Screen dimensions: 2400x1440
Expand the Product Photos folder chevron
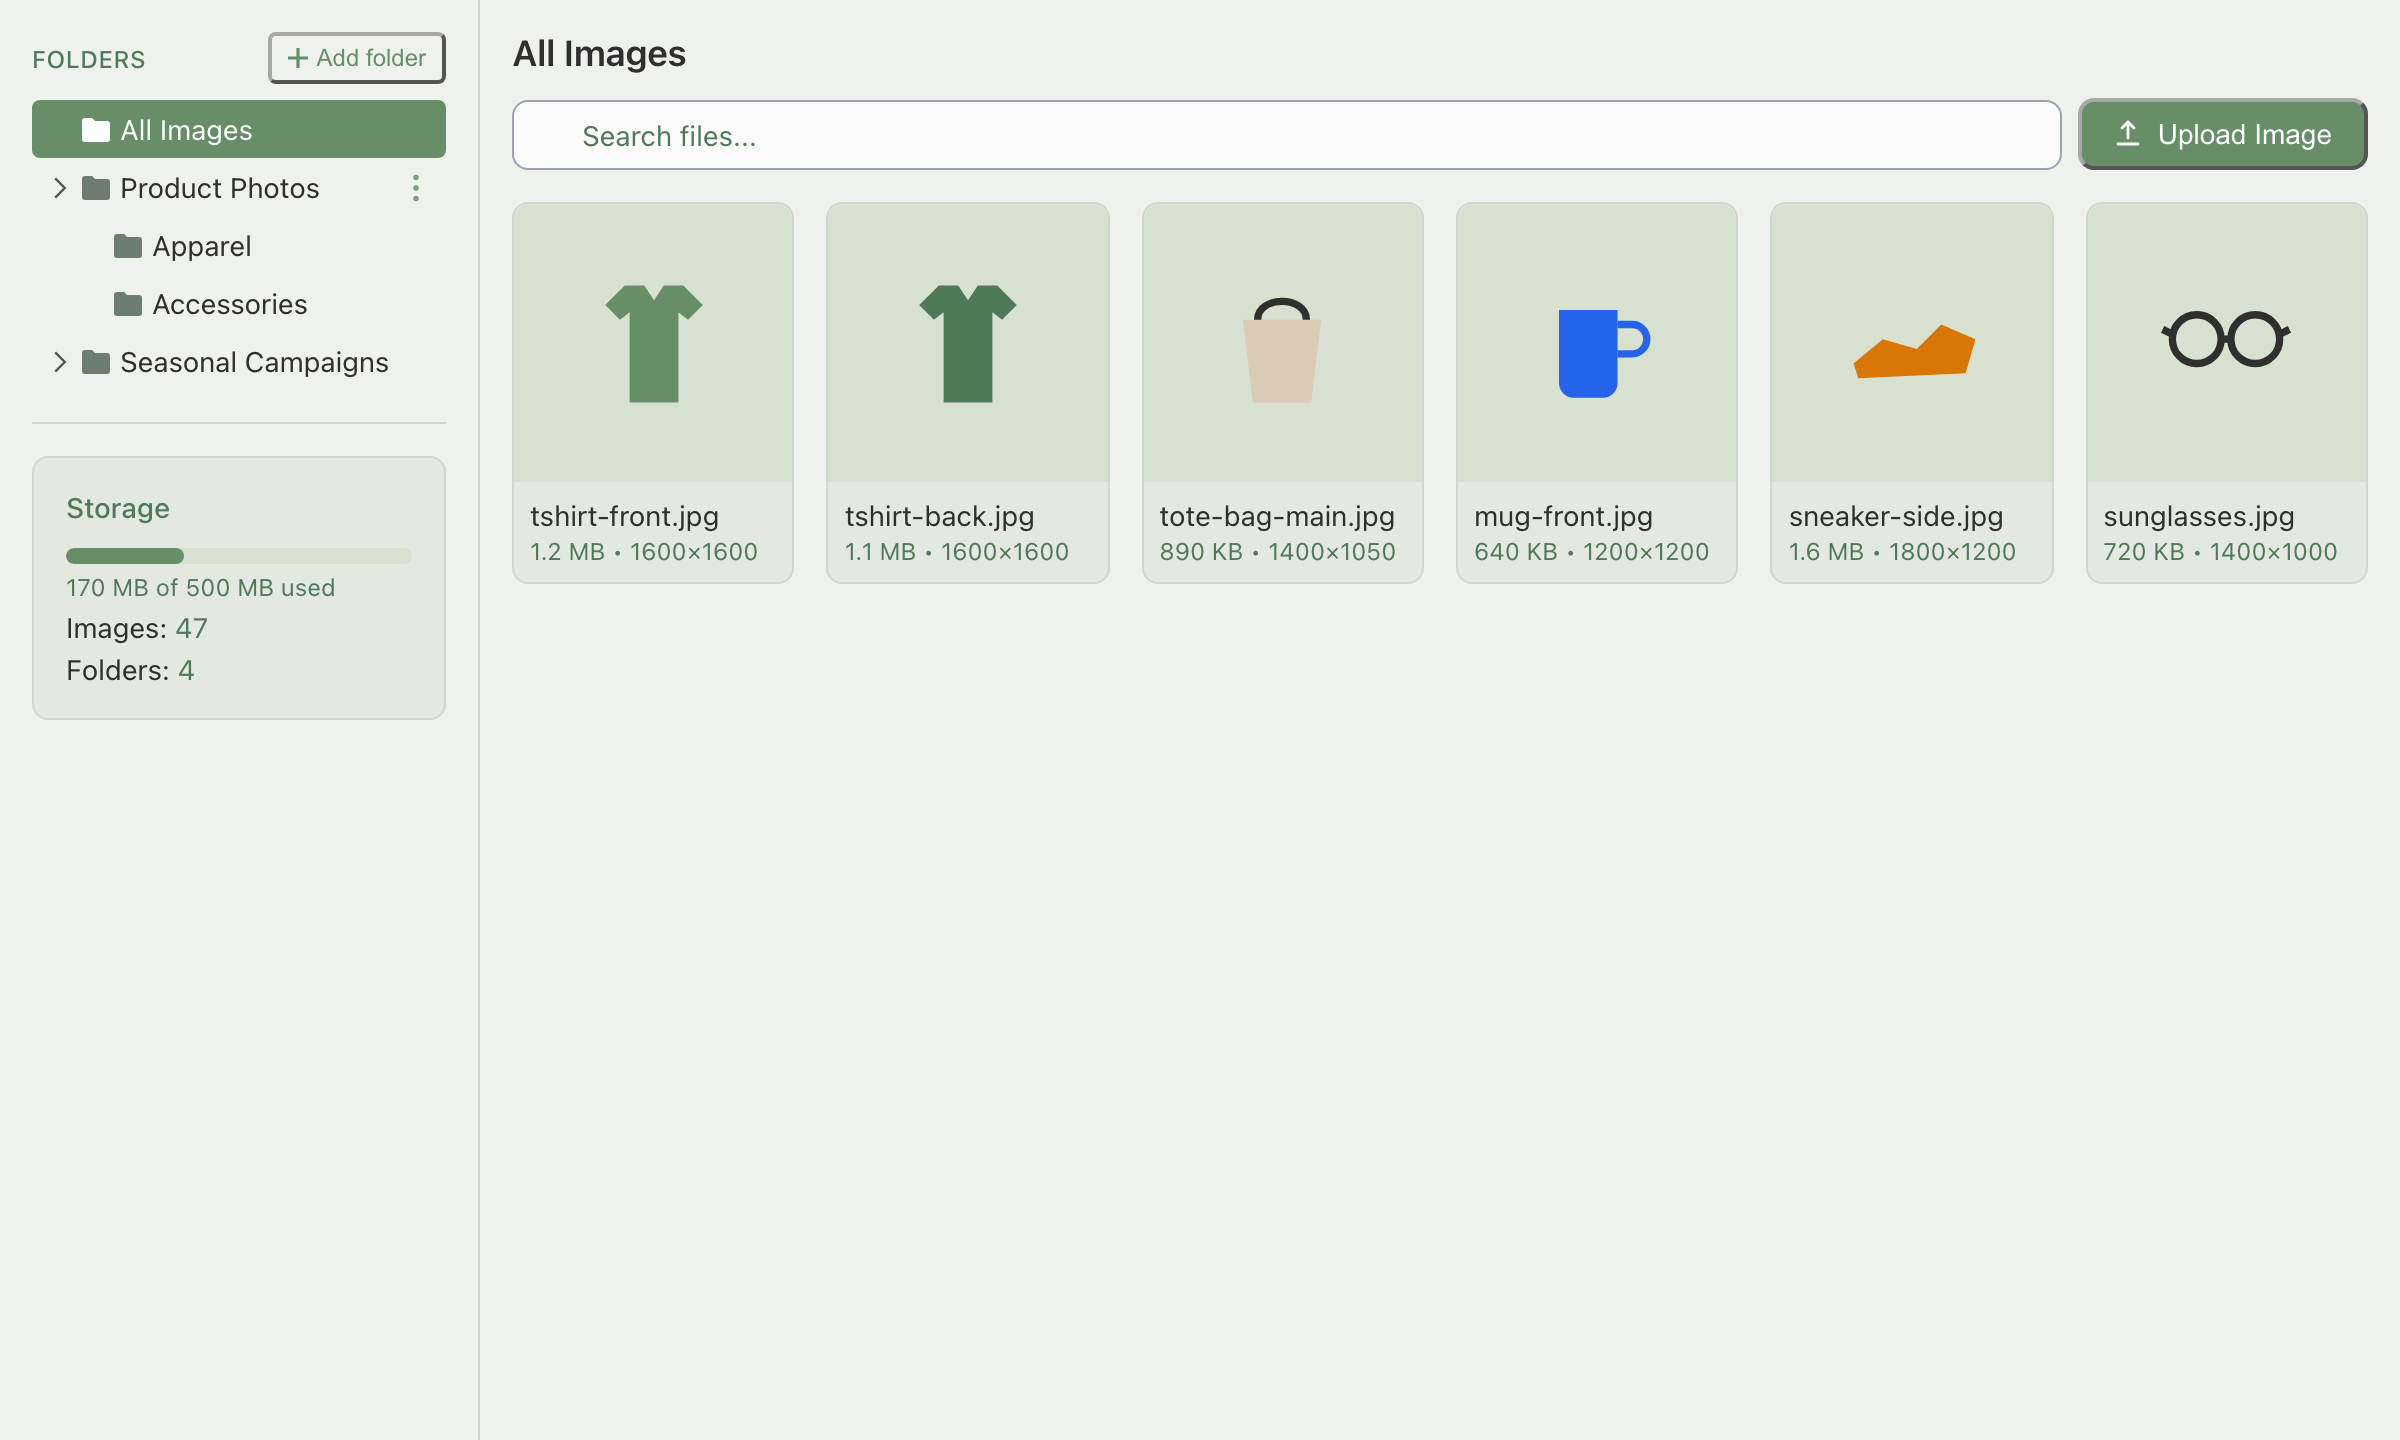coord(60,188)
